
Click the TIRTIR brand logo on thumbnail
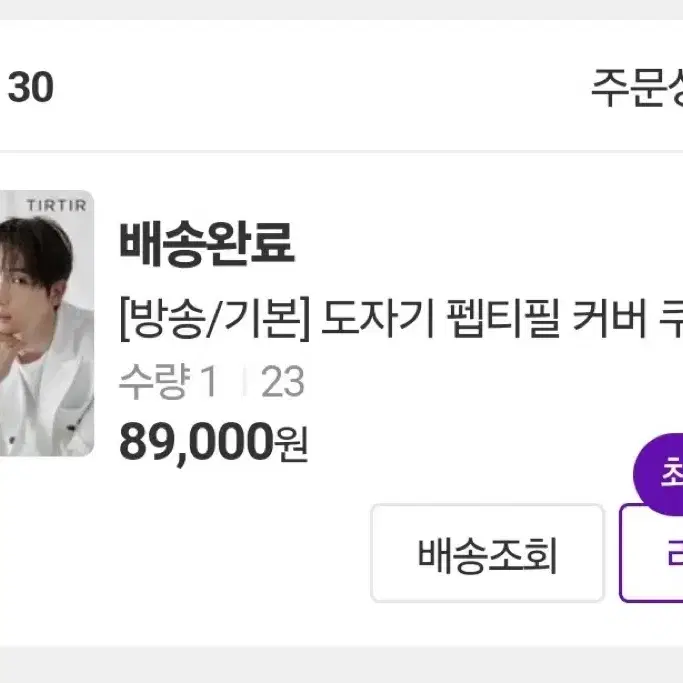point(56,205)
